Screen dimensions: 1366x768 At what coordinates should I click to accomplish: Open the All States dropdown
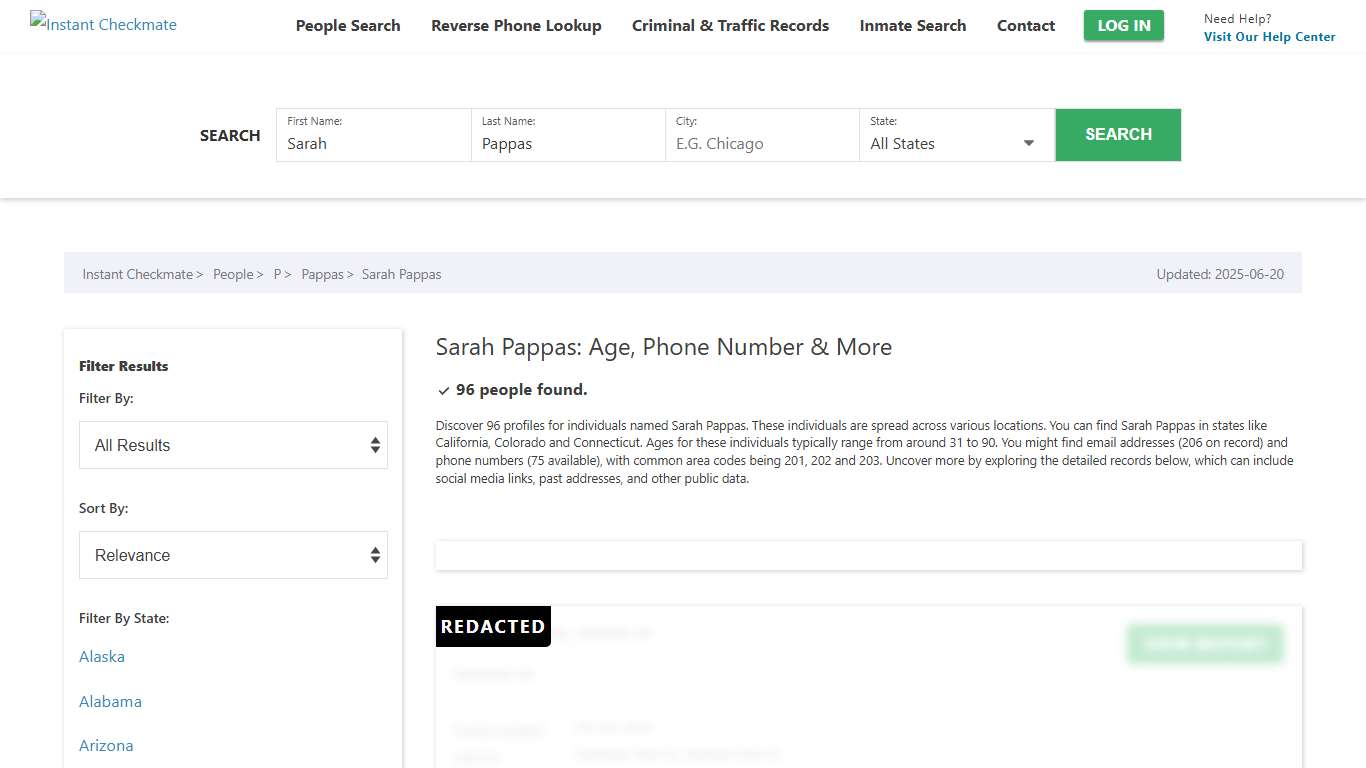pyautogui.click(x=950, y=143)
